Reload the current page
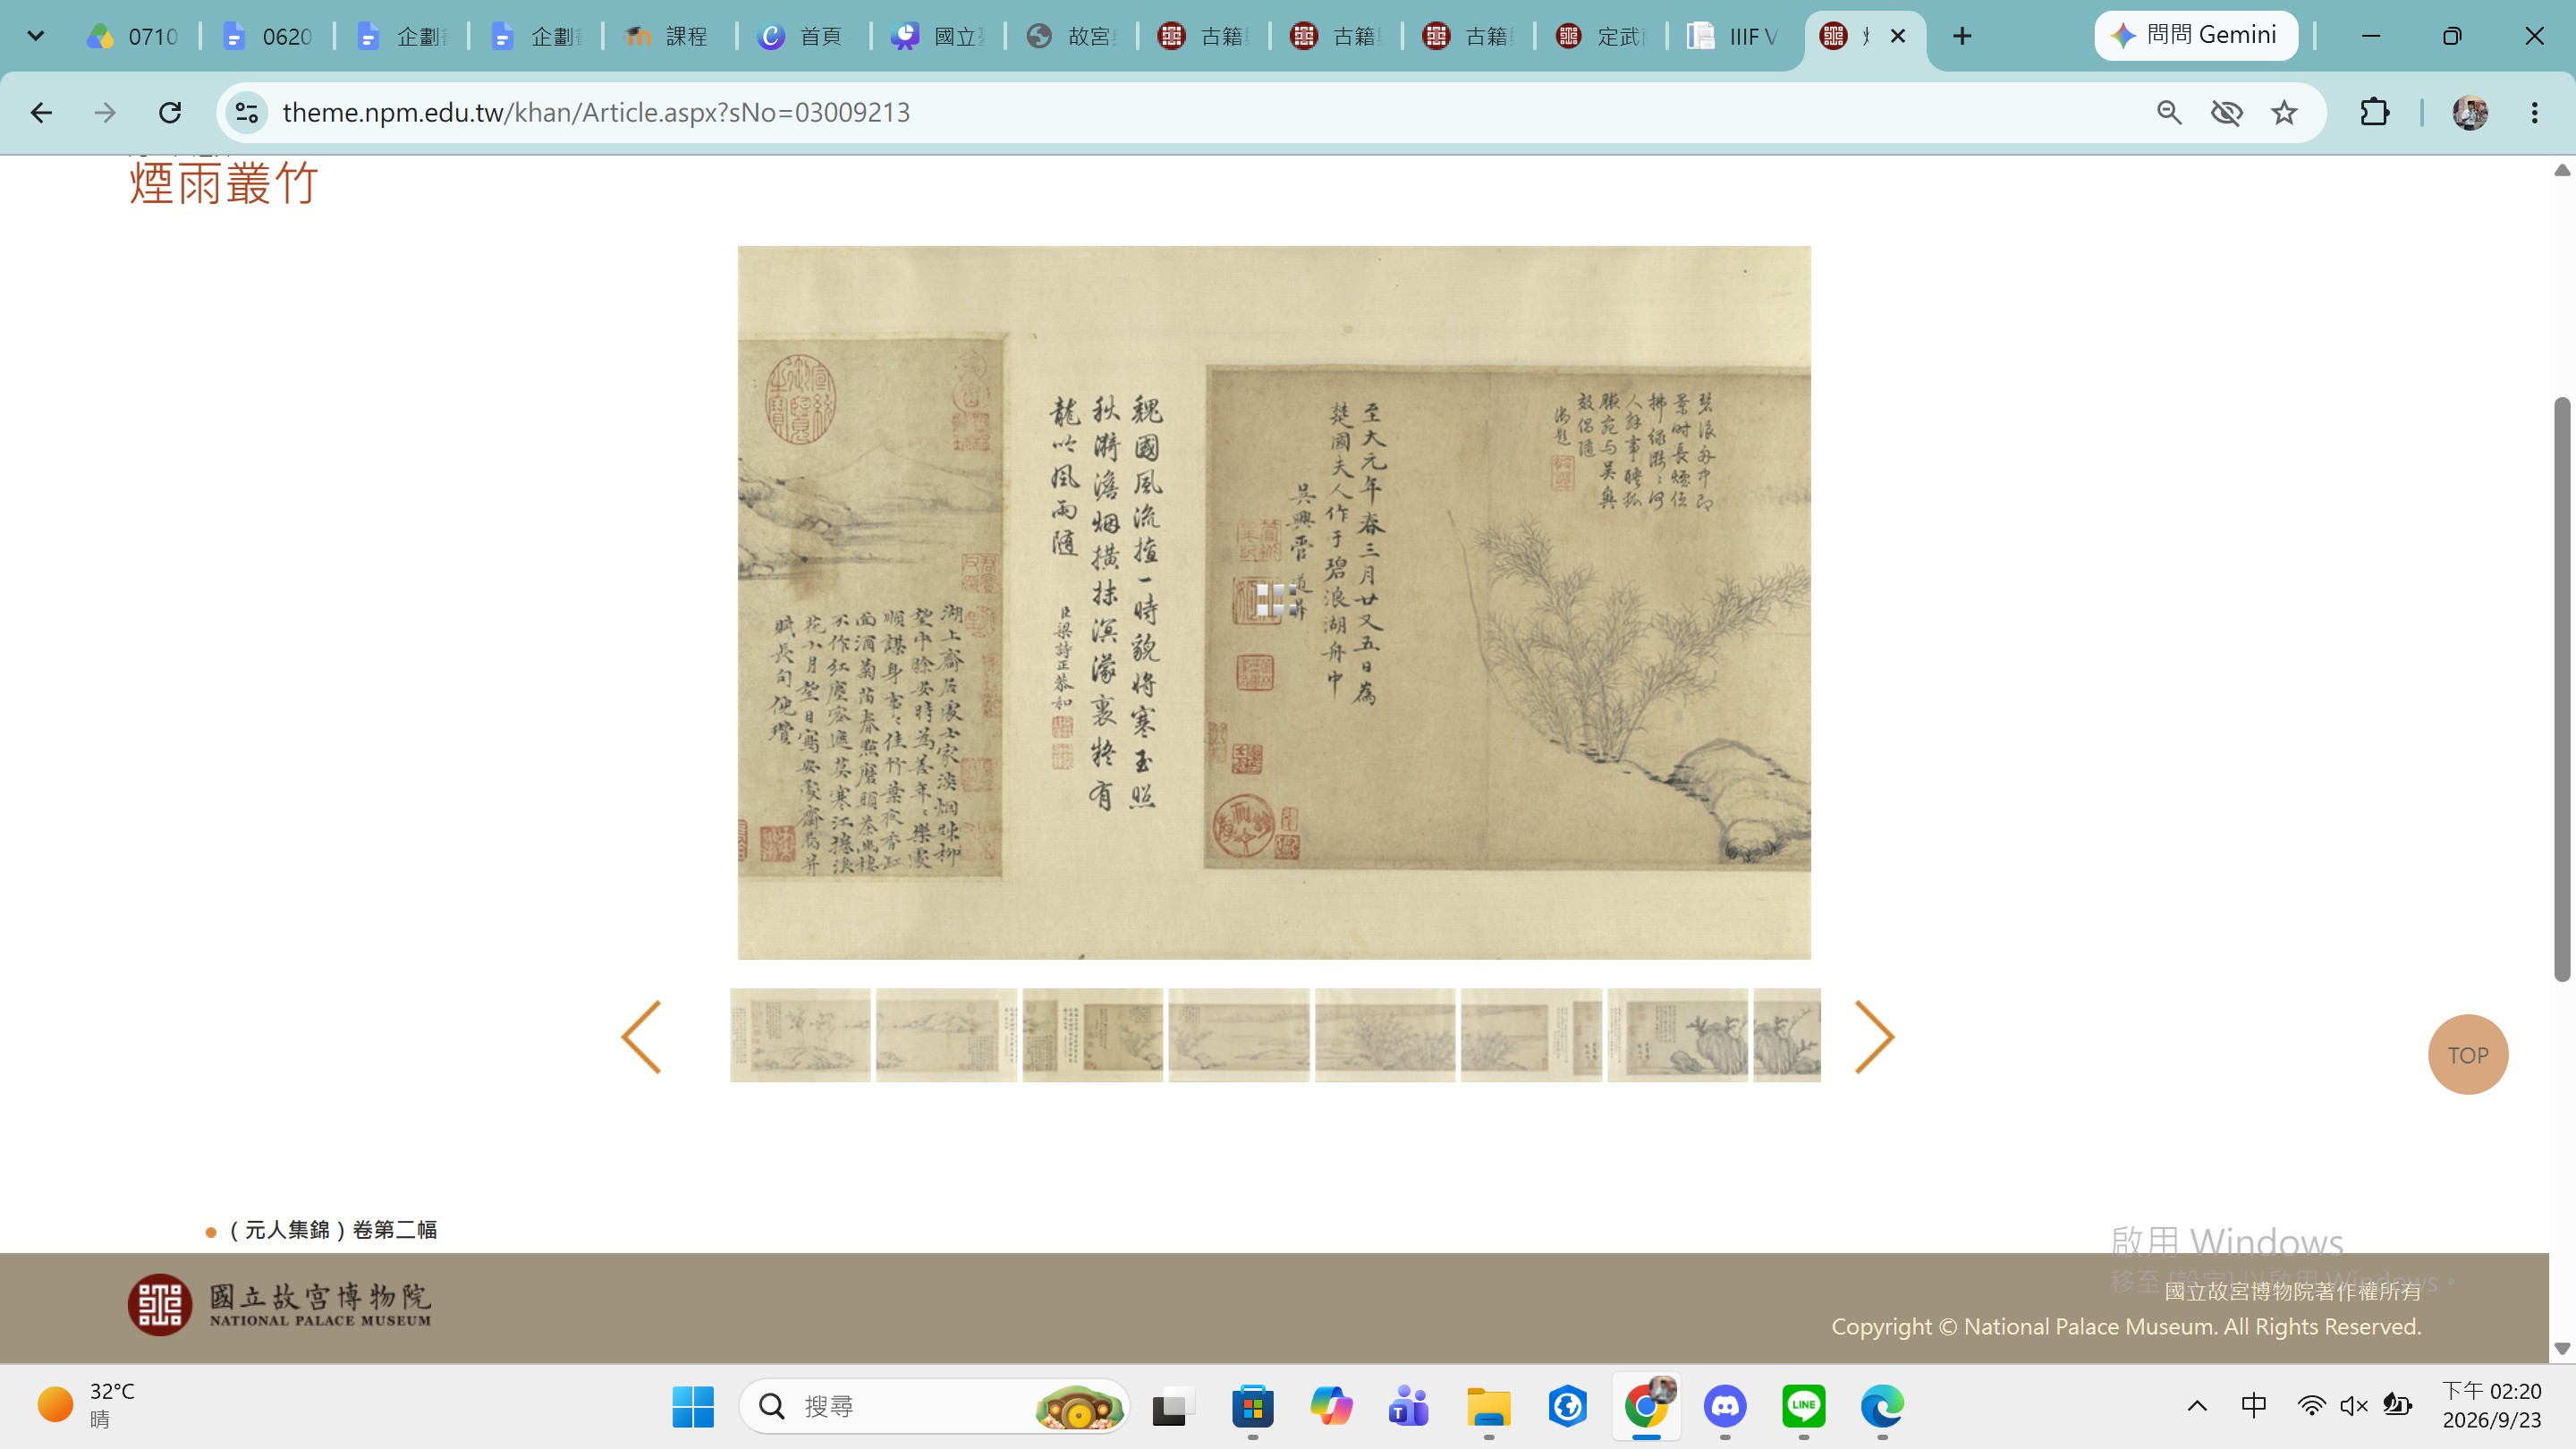Image resolution: width=2576 pixels, height=1449 pixels. [x=170, y=112]
